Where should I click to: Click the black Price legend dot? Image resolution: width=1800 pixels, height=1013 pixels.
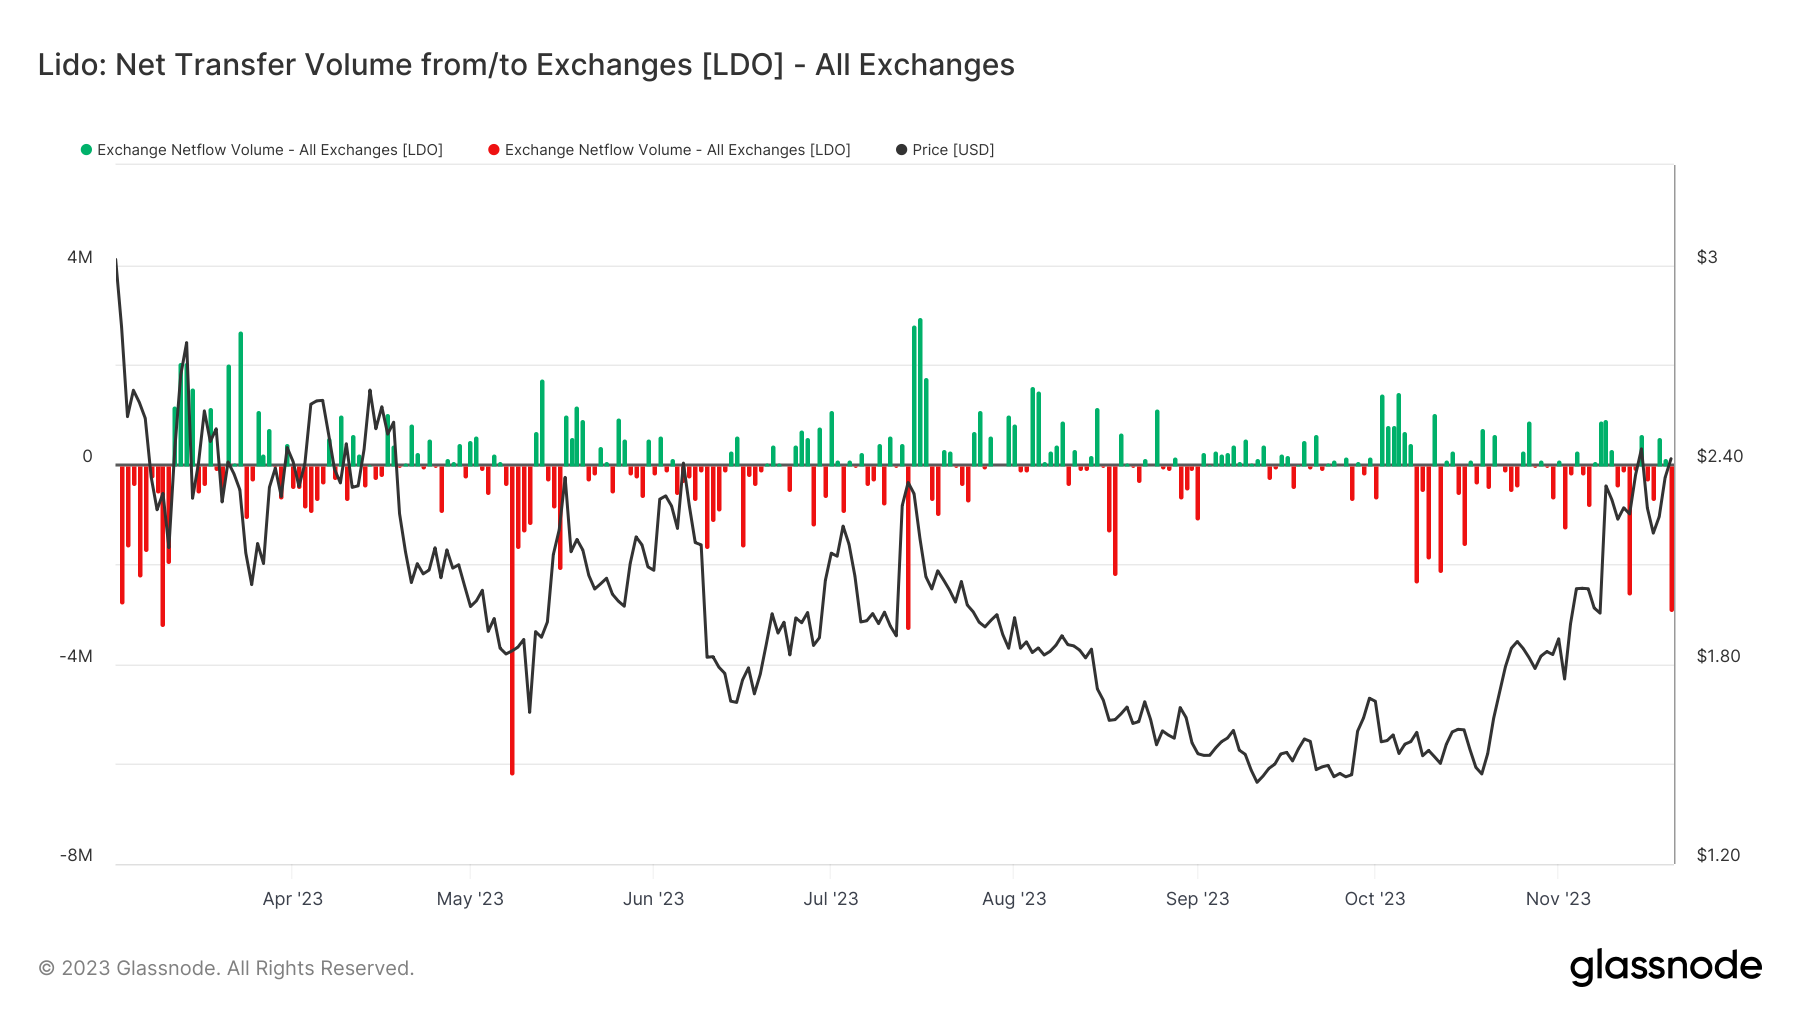[x=901, y=150]
